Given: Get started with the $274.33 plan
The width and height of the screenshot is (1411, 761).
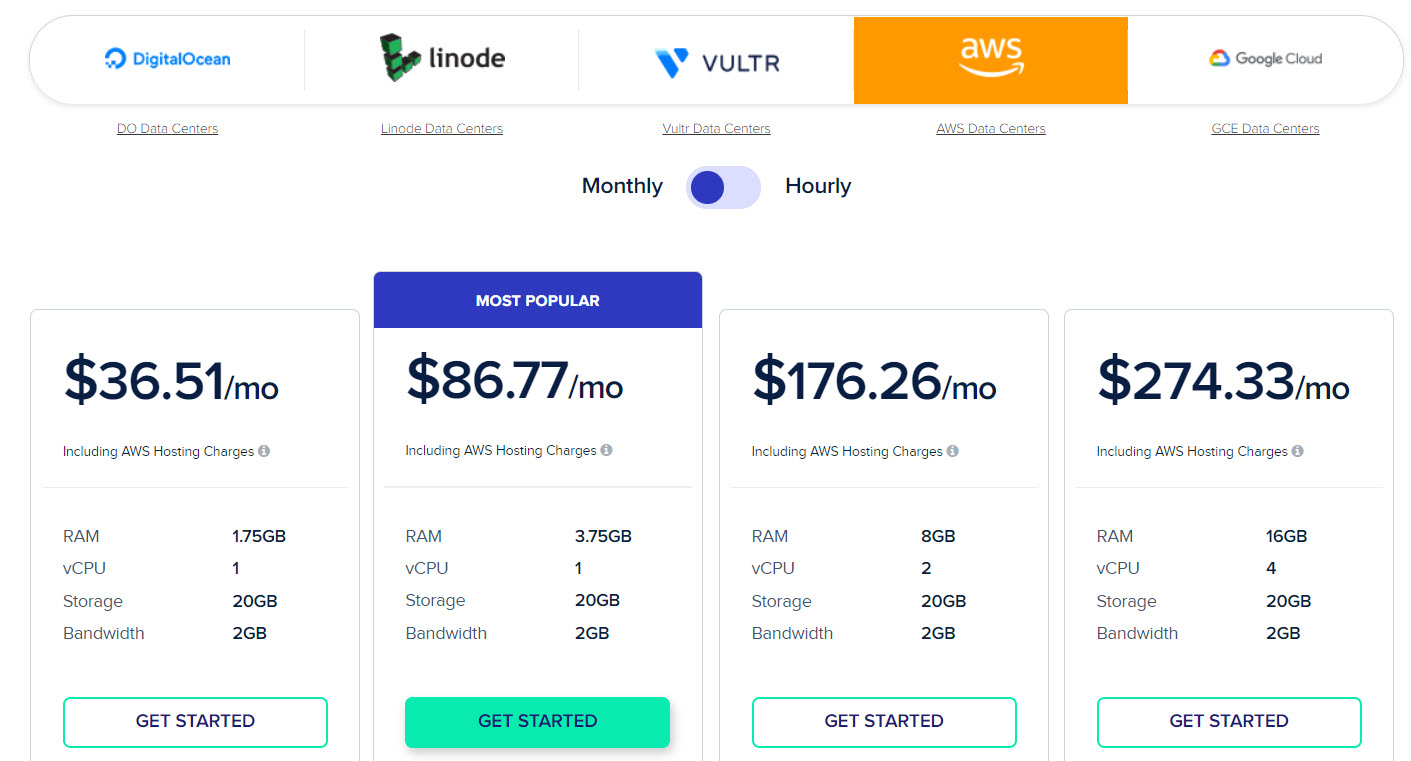Looking at the screenshot, I should (x=1229, y=722).
